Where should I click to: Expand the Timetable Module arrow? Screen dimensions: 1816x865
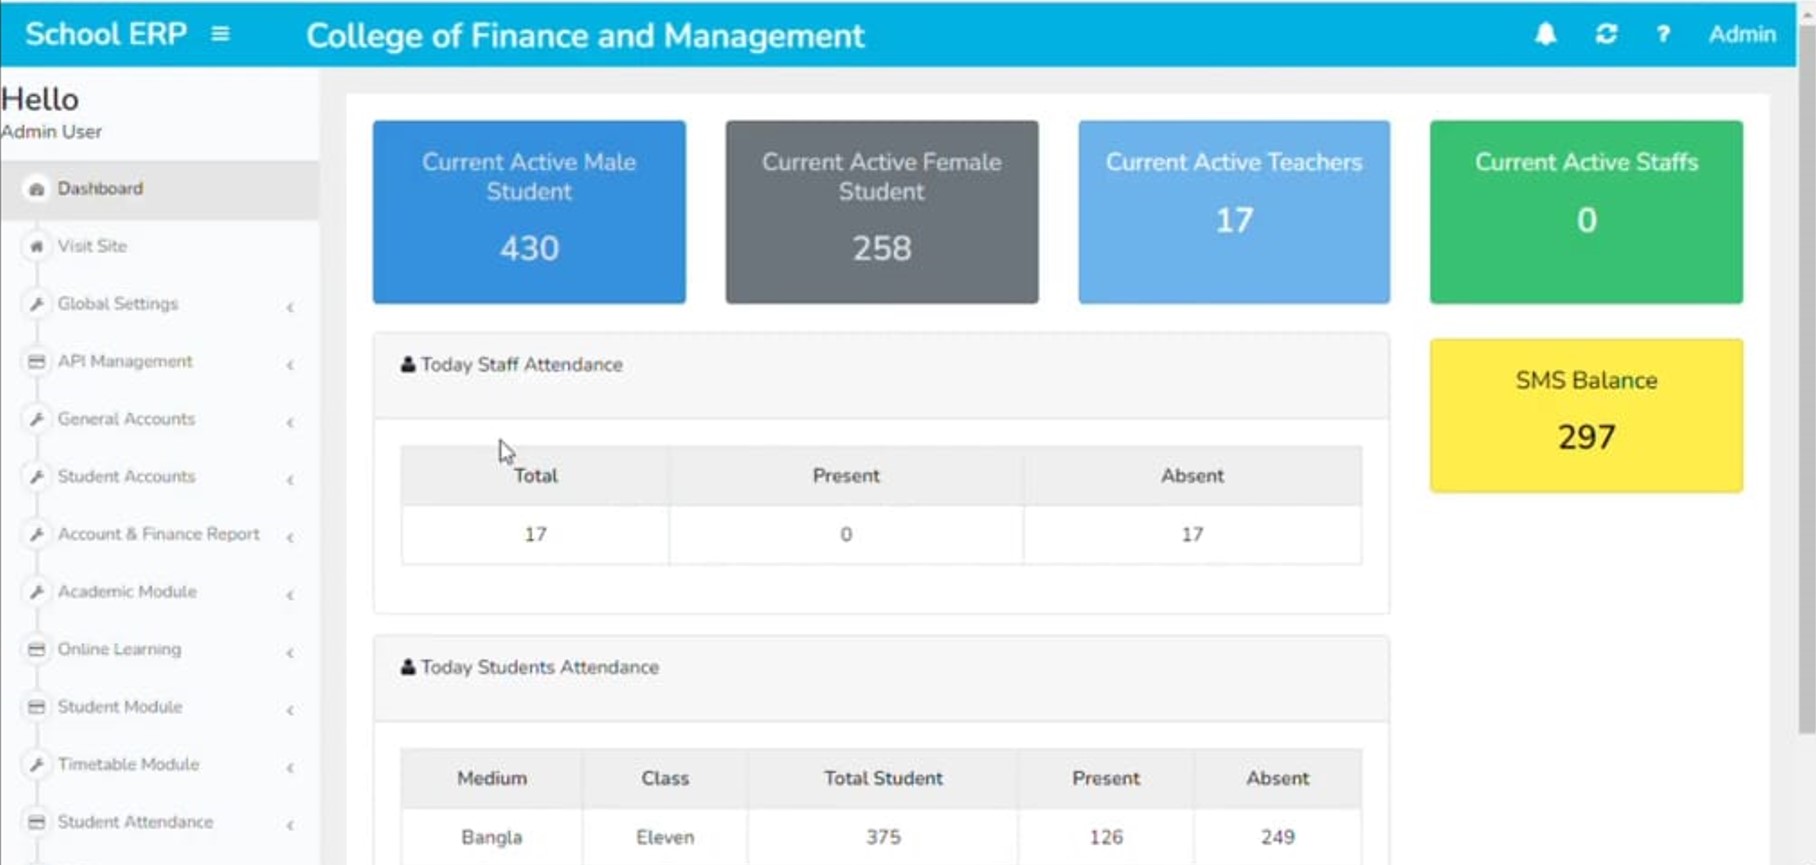(290, 768)
